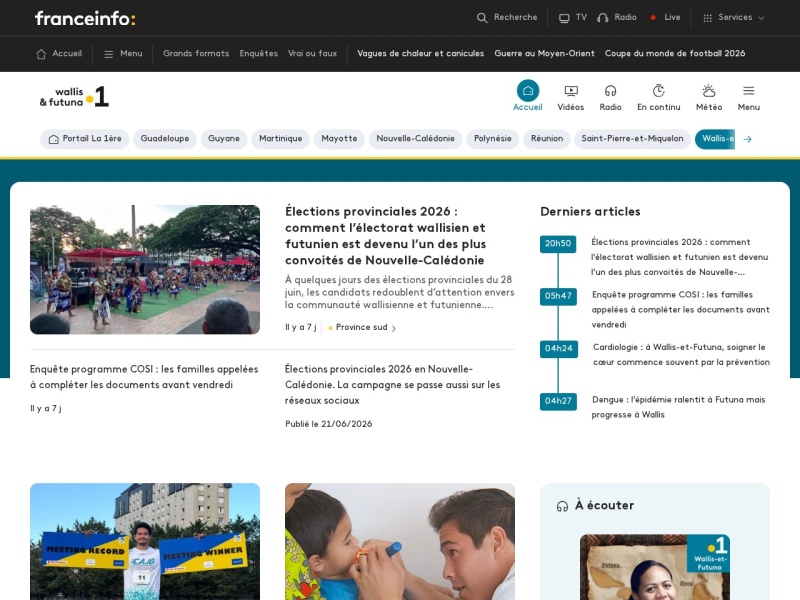800x600 pixels.
Task: Click the Vidéos icon in La 1ère nav
Action: point(571,91)
